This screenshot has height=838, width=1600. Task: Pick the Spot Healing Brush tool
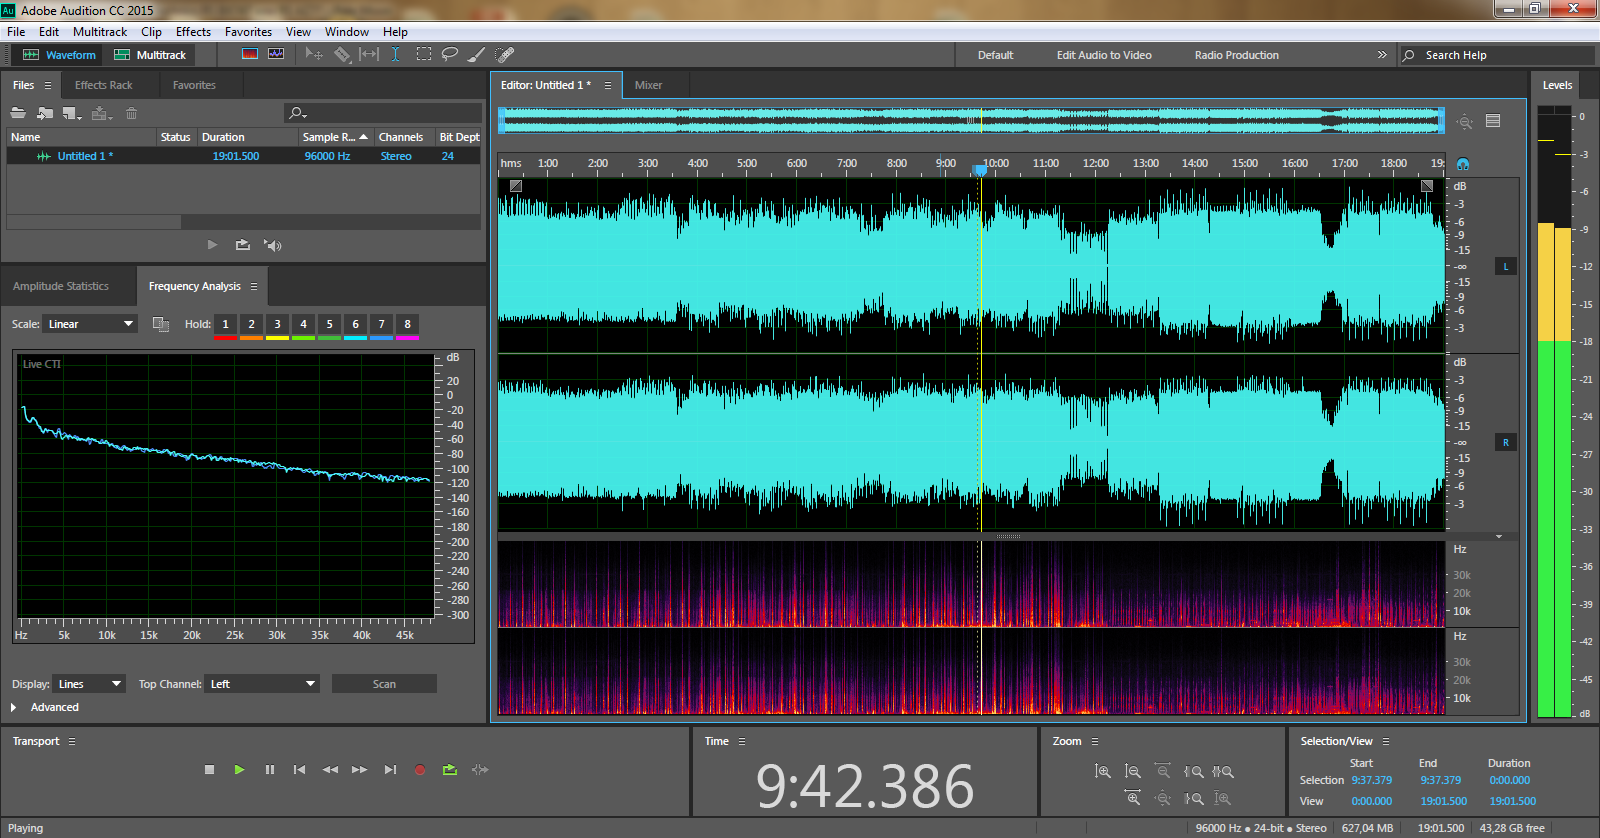tap(505, 55)
